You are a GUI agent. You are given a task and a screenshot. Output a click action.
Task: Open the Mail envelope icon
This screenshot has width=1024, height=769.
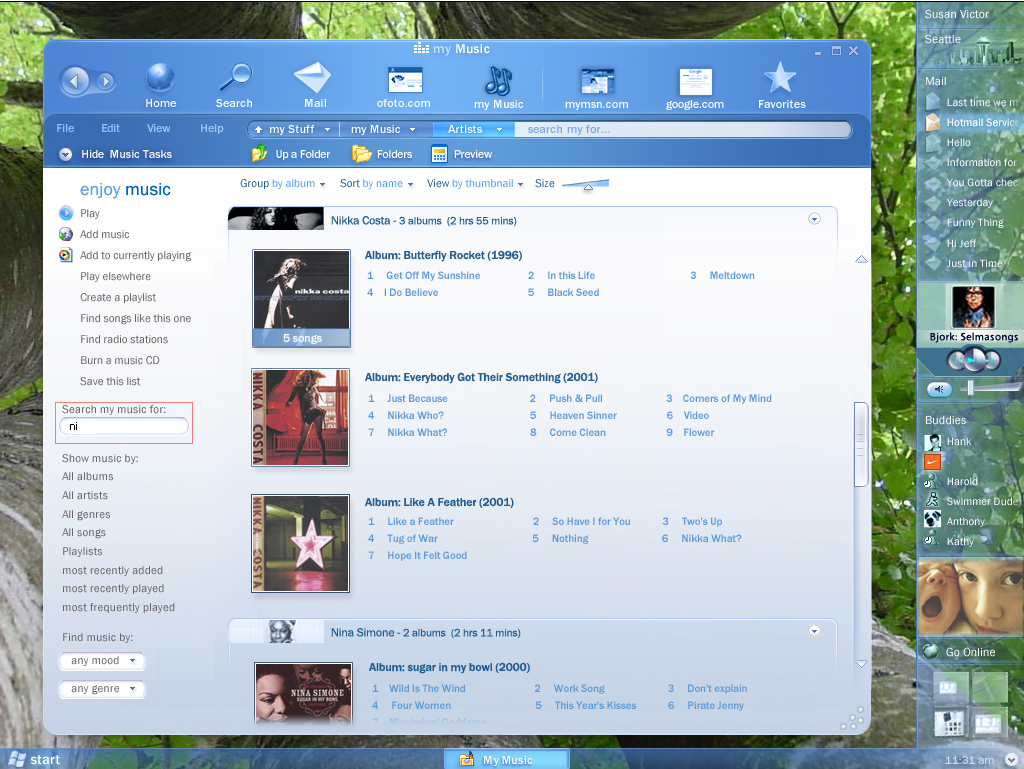[x=313, y=77]
